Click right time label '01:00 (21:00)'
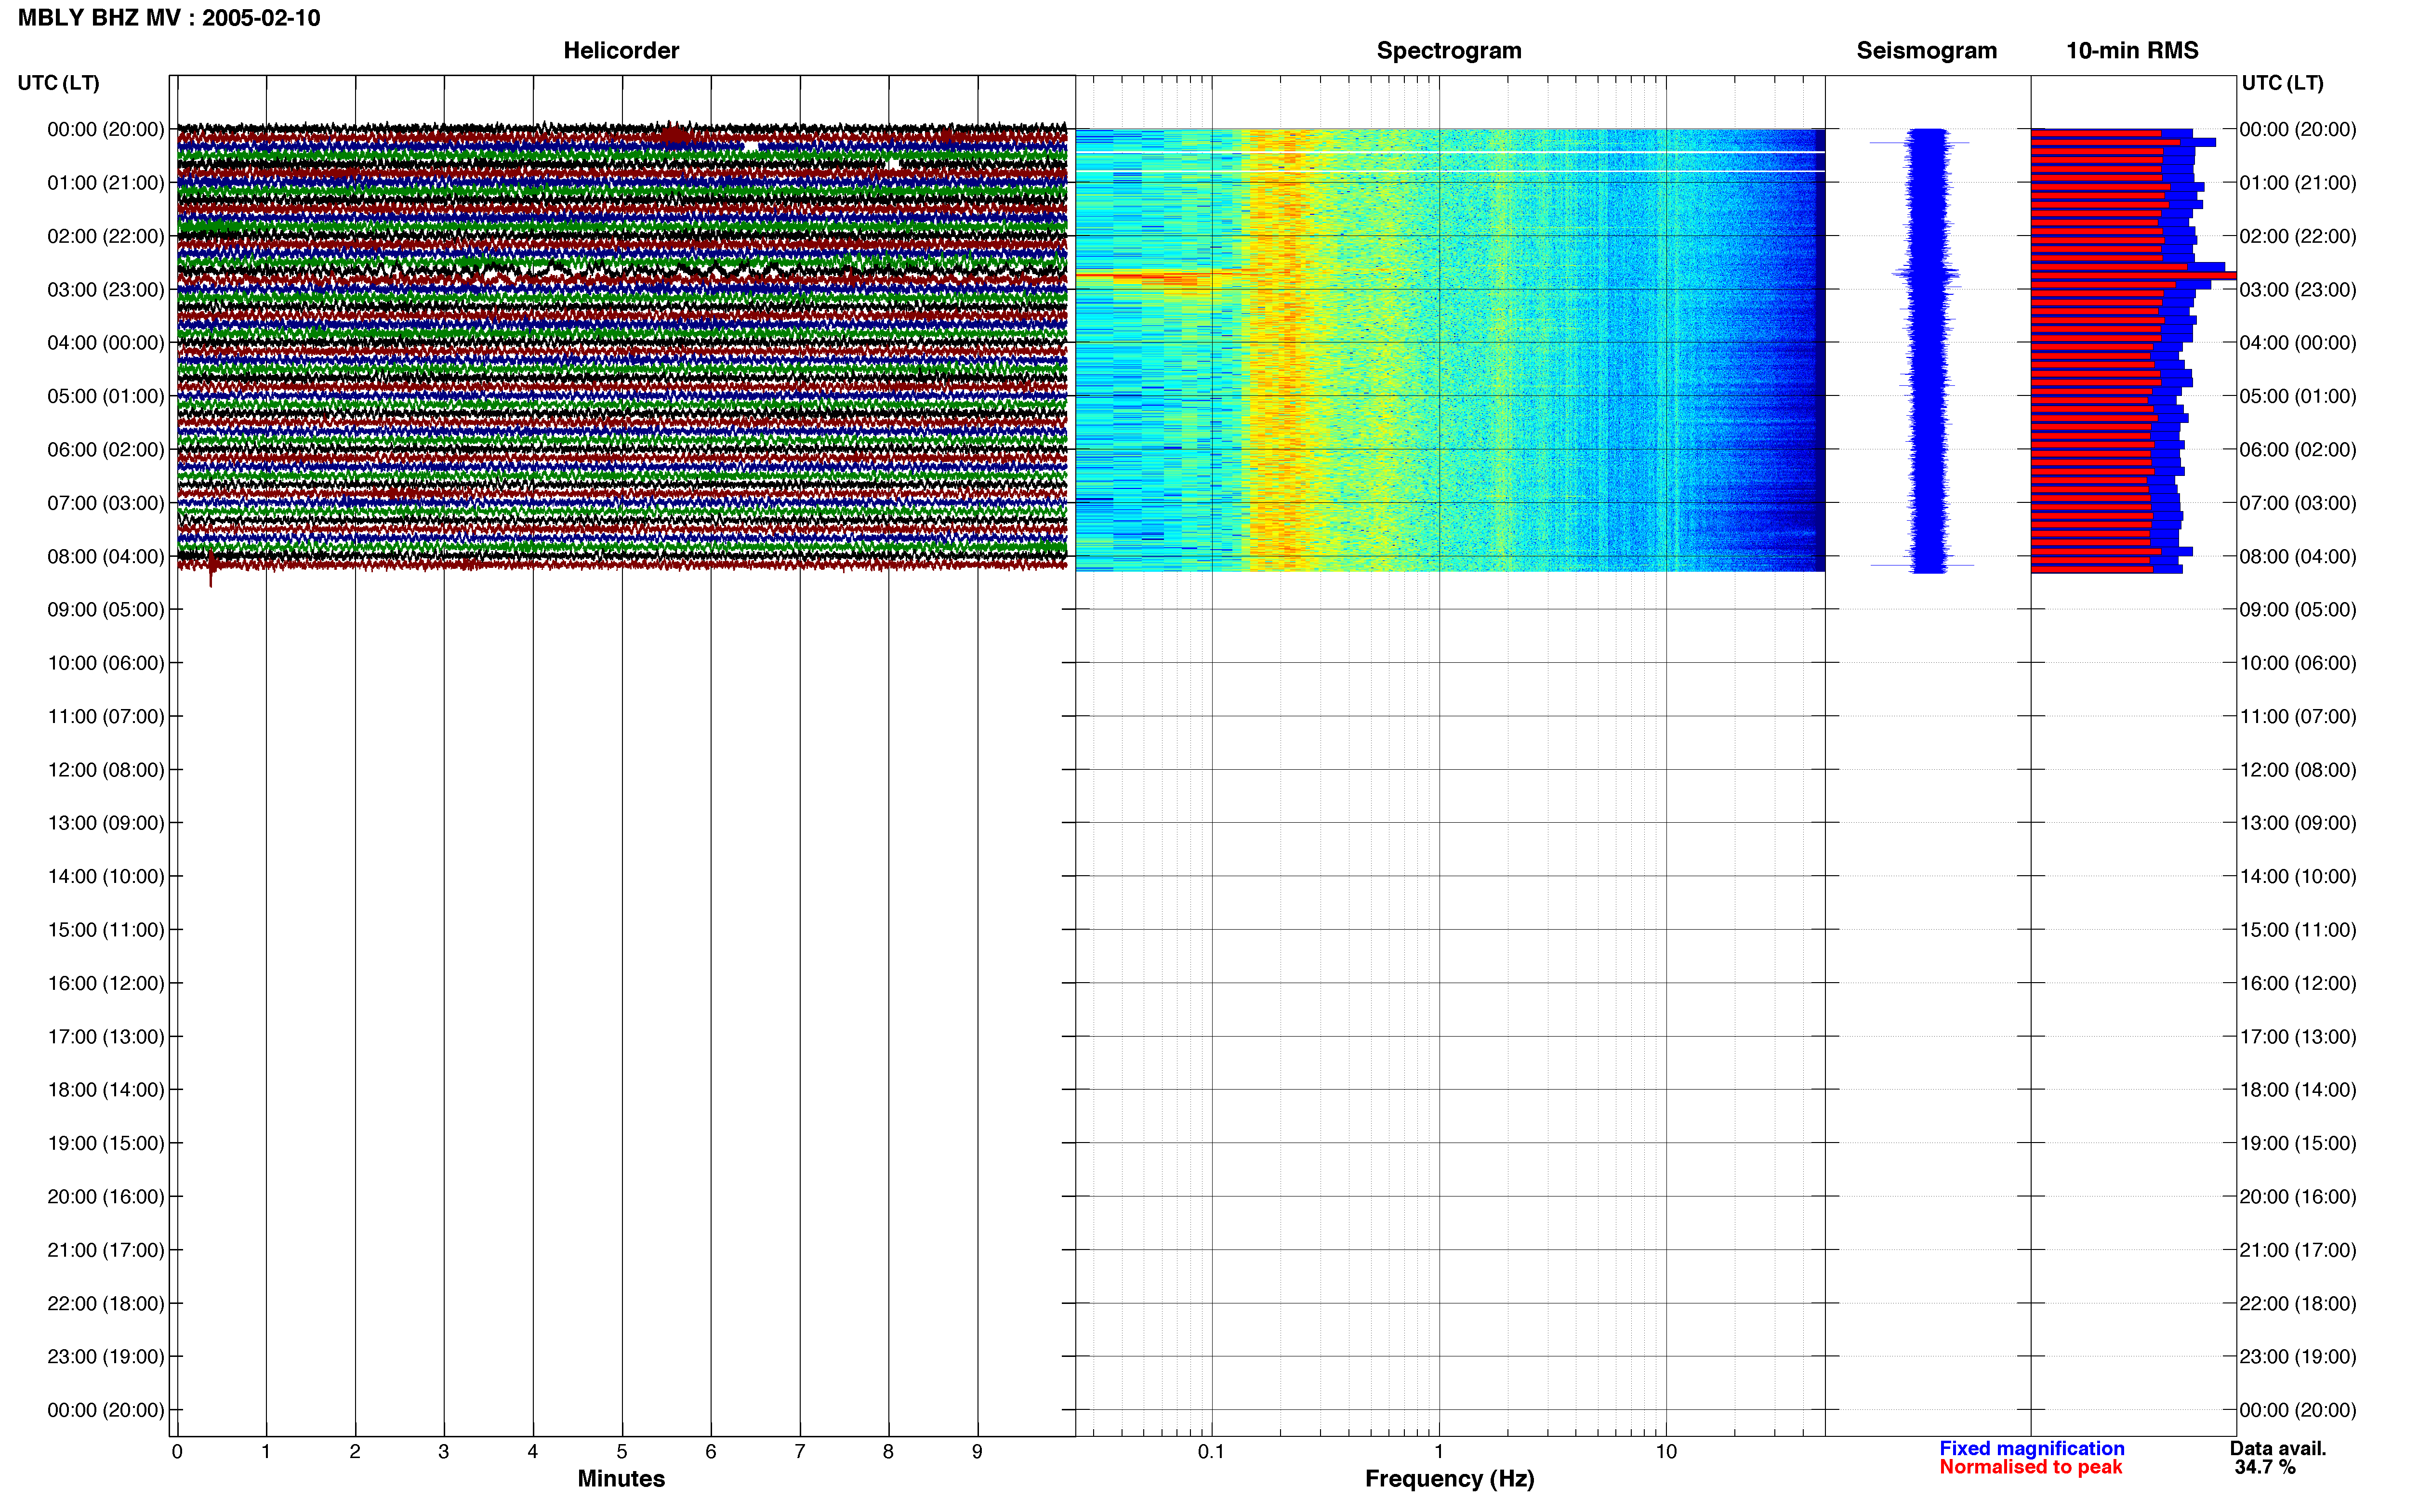The height and width of the screenshot is (1512, 2418). click(x=2298, y=183)
